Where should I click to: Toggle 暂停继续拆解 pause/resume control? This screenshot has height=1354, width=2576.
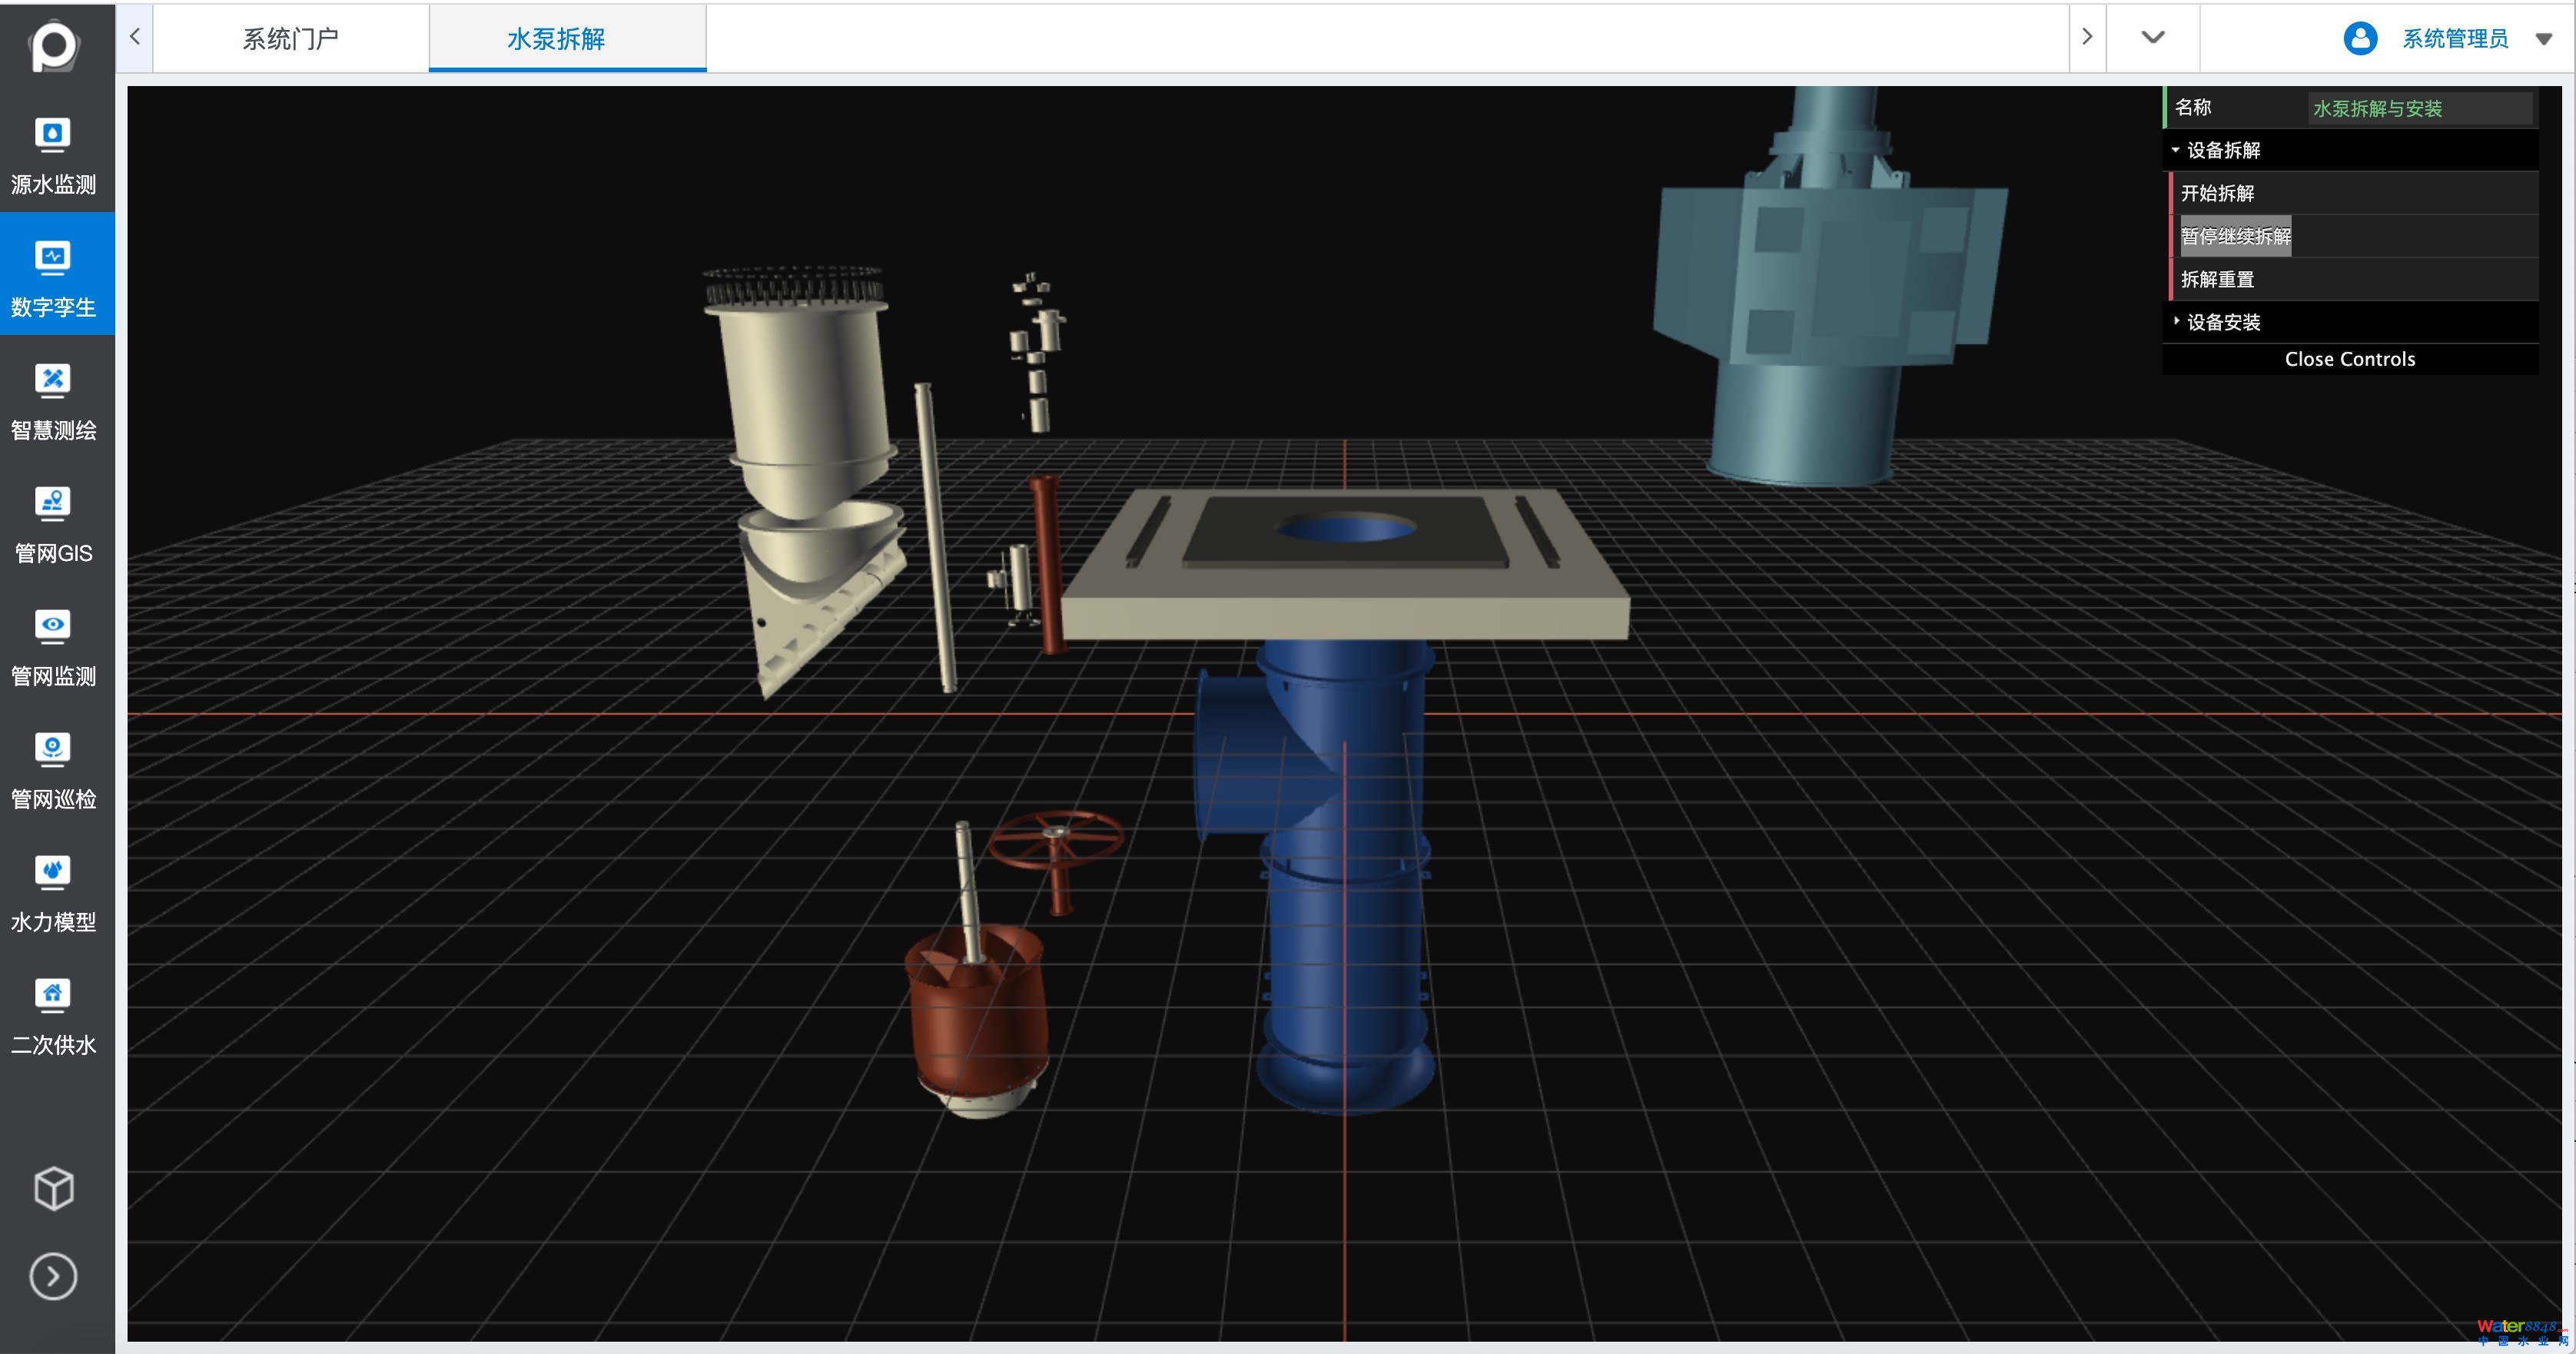pyautogui.click(x=2235, y=236)
